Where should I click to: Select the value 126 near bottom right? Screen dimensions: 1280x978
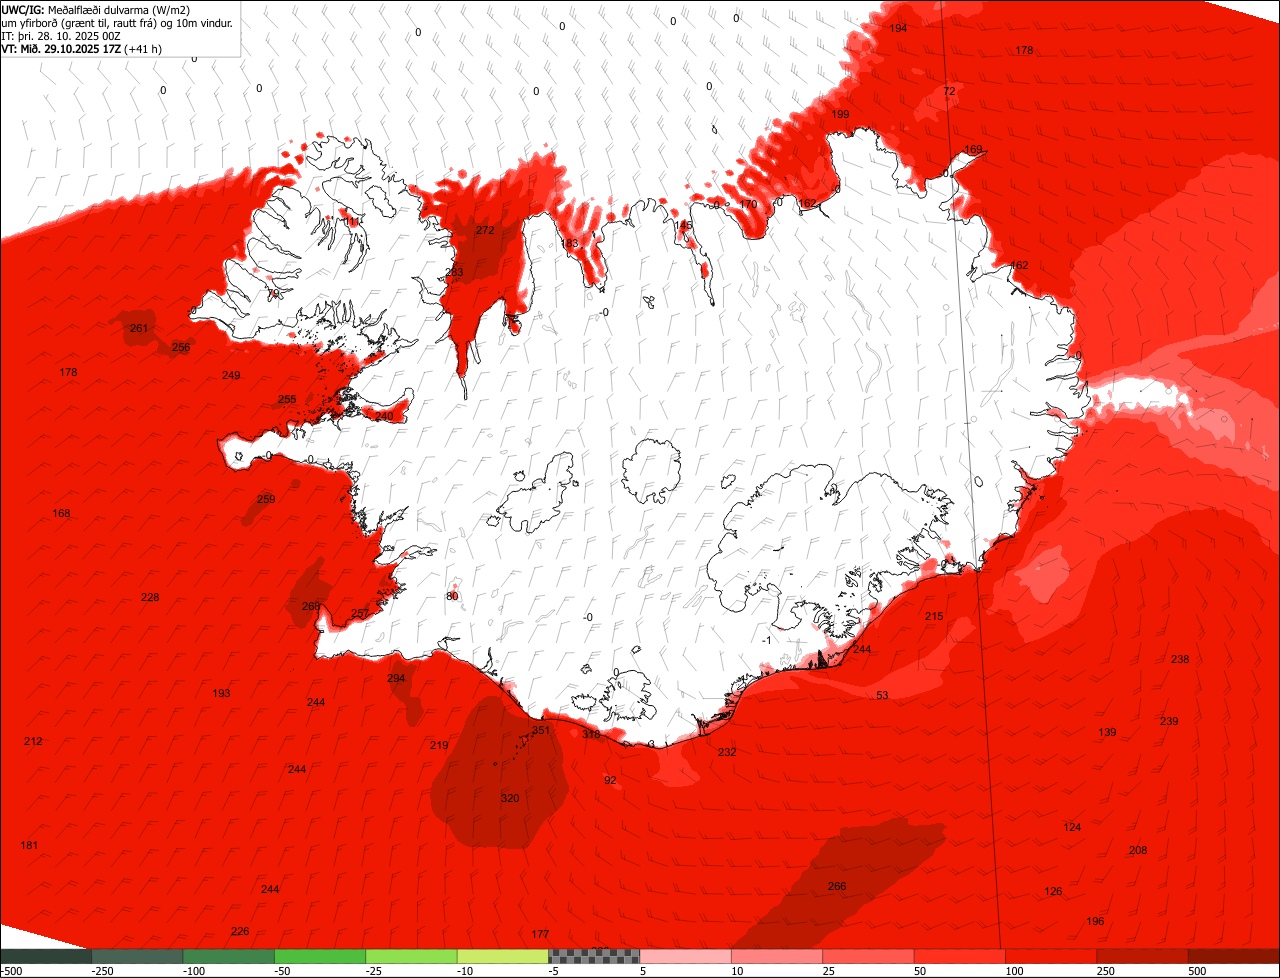(1053, 891)
